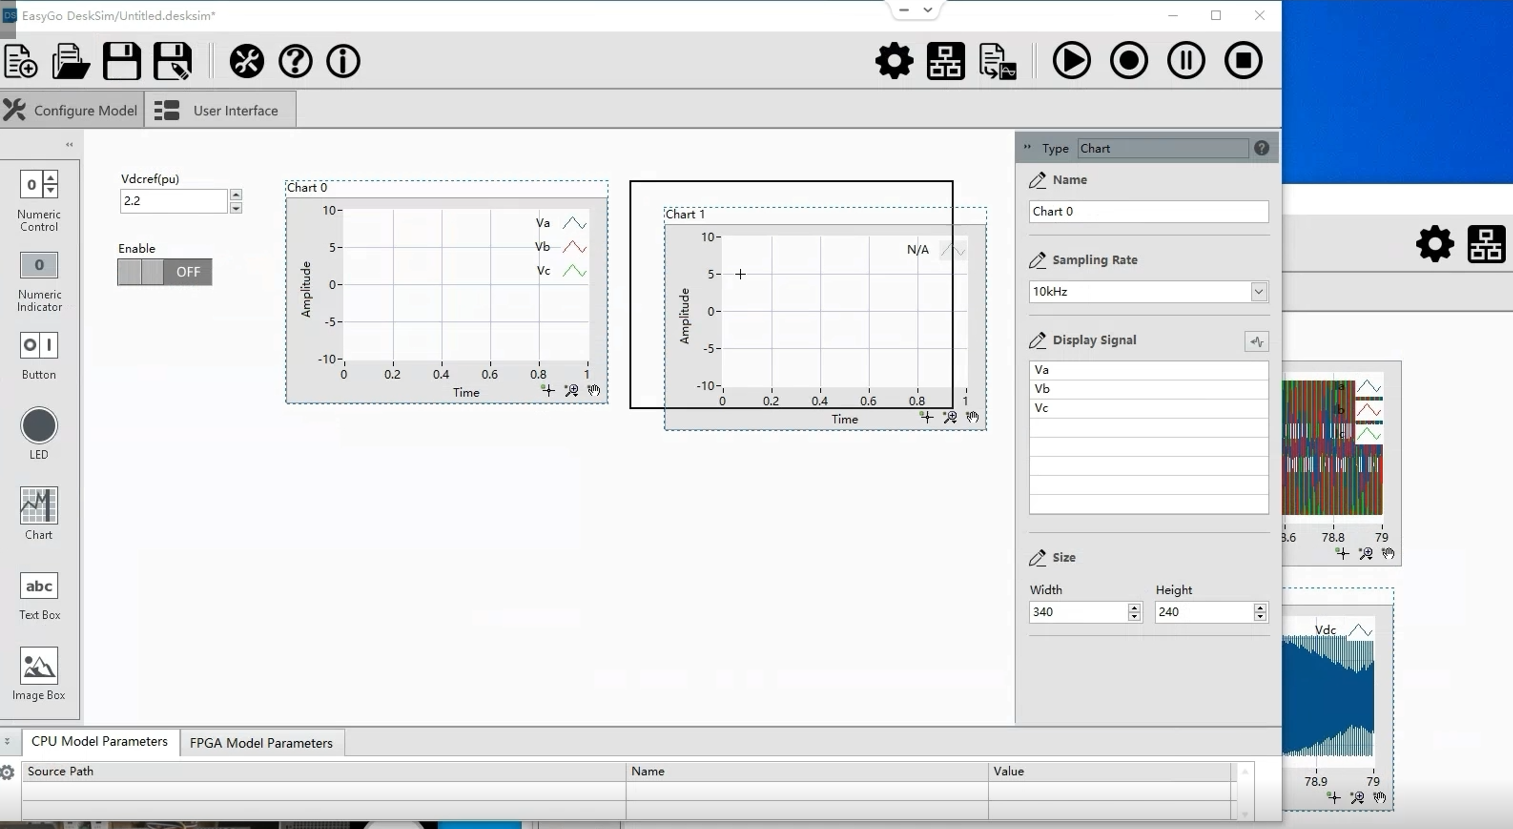
Task: Click Display Signal add-signal button
Action: point(1256,341)
